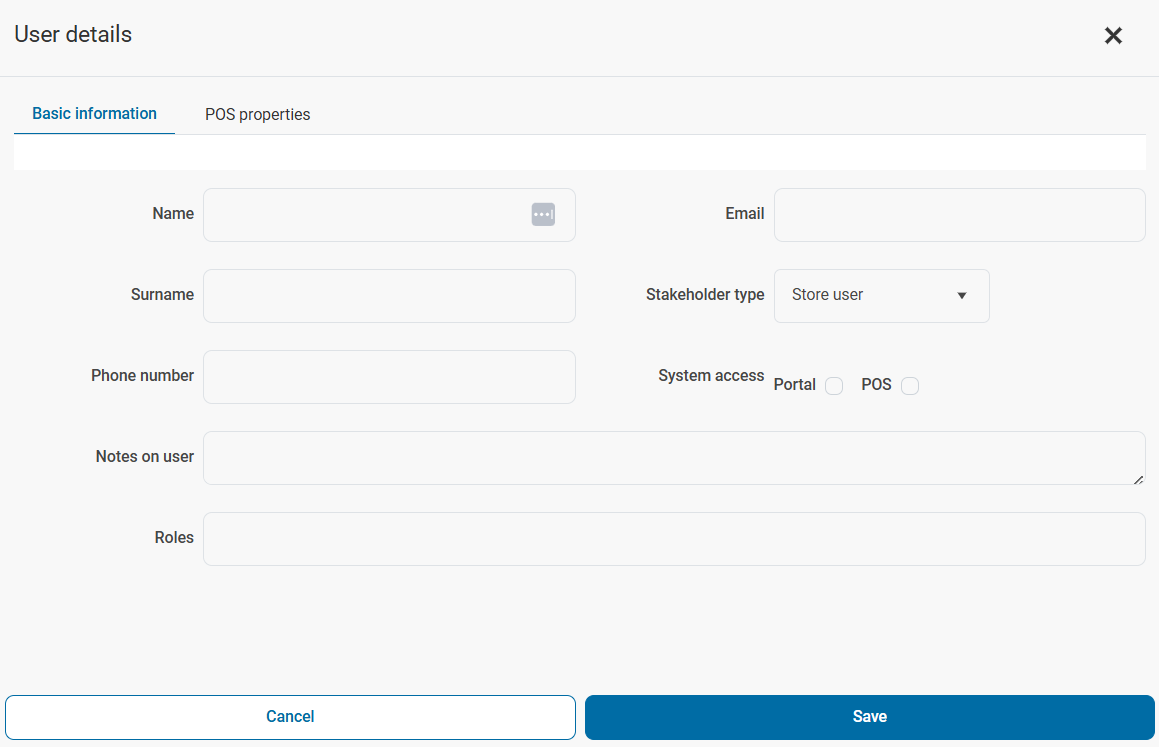This screenshot has width=1159, height=747.
Task: Expand the Stakeholder type dropdown
Action: (881, 296)
